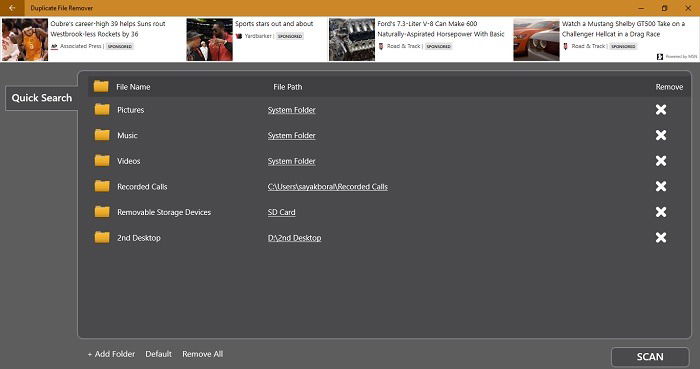
Task: Open the Ford 7.3-Liter V-8 ad thumbnail
Action: tap(352, 39)
